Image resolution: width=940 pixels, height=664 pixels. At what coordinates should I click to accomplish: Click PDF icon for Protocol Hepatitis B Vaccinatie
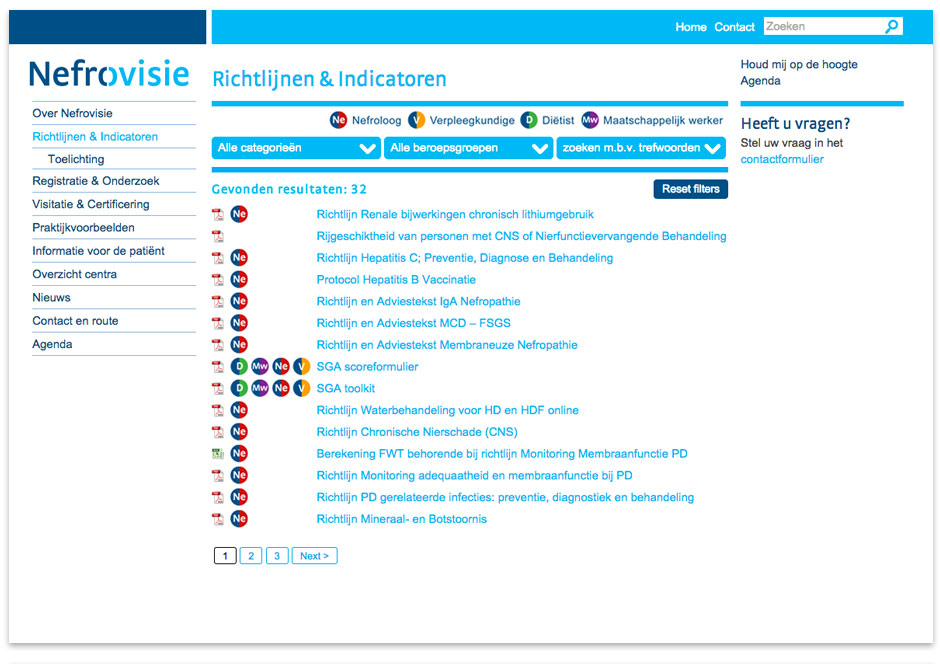(x=218, y=280)
